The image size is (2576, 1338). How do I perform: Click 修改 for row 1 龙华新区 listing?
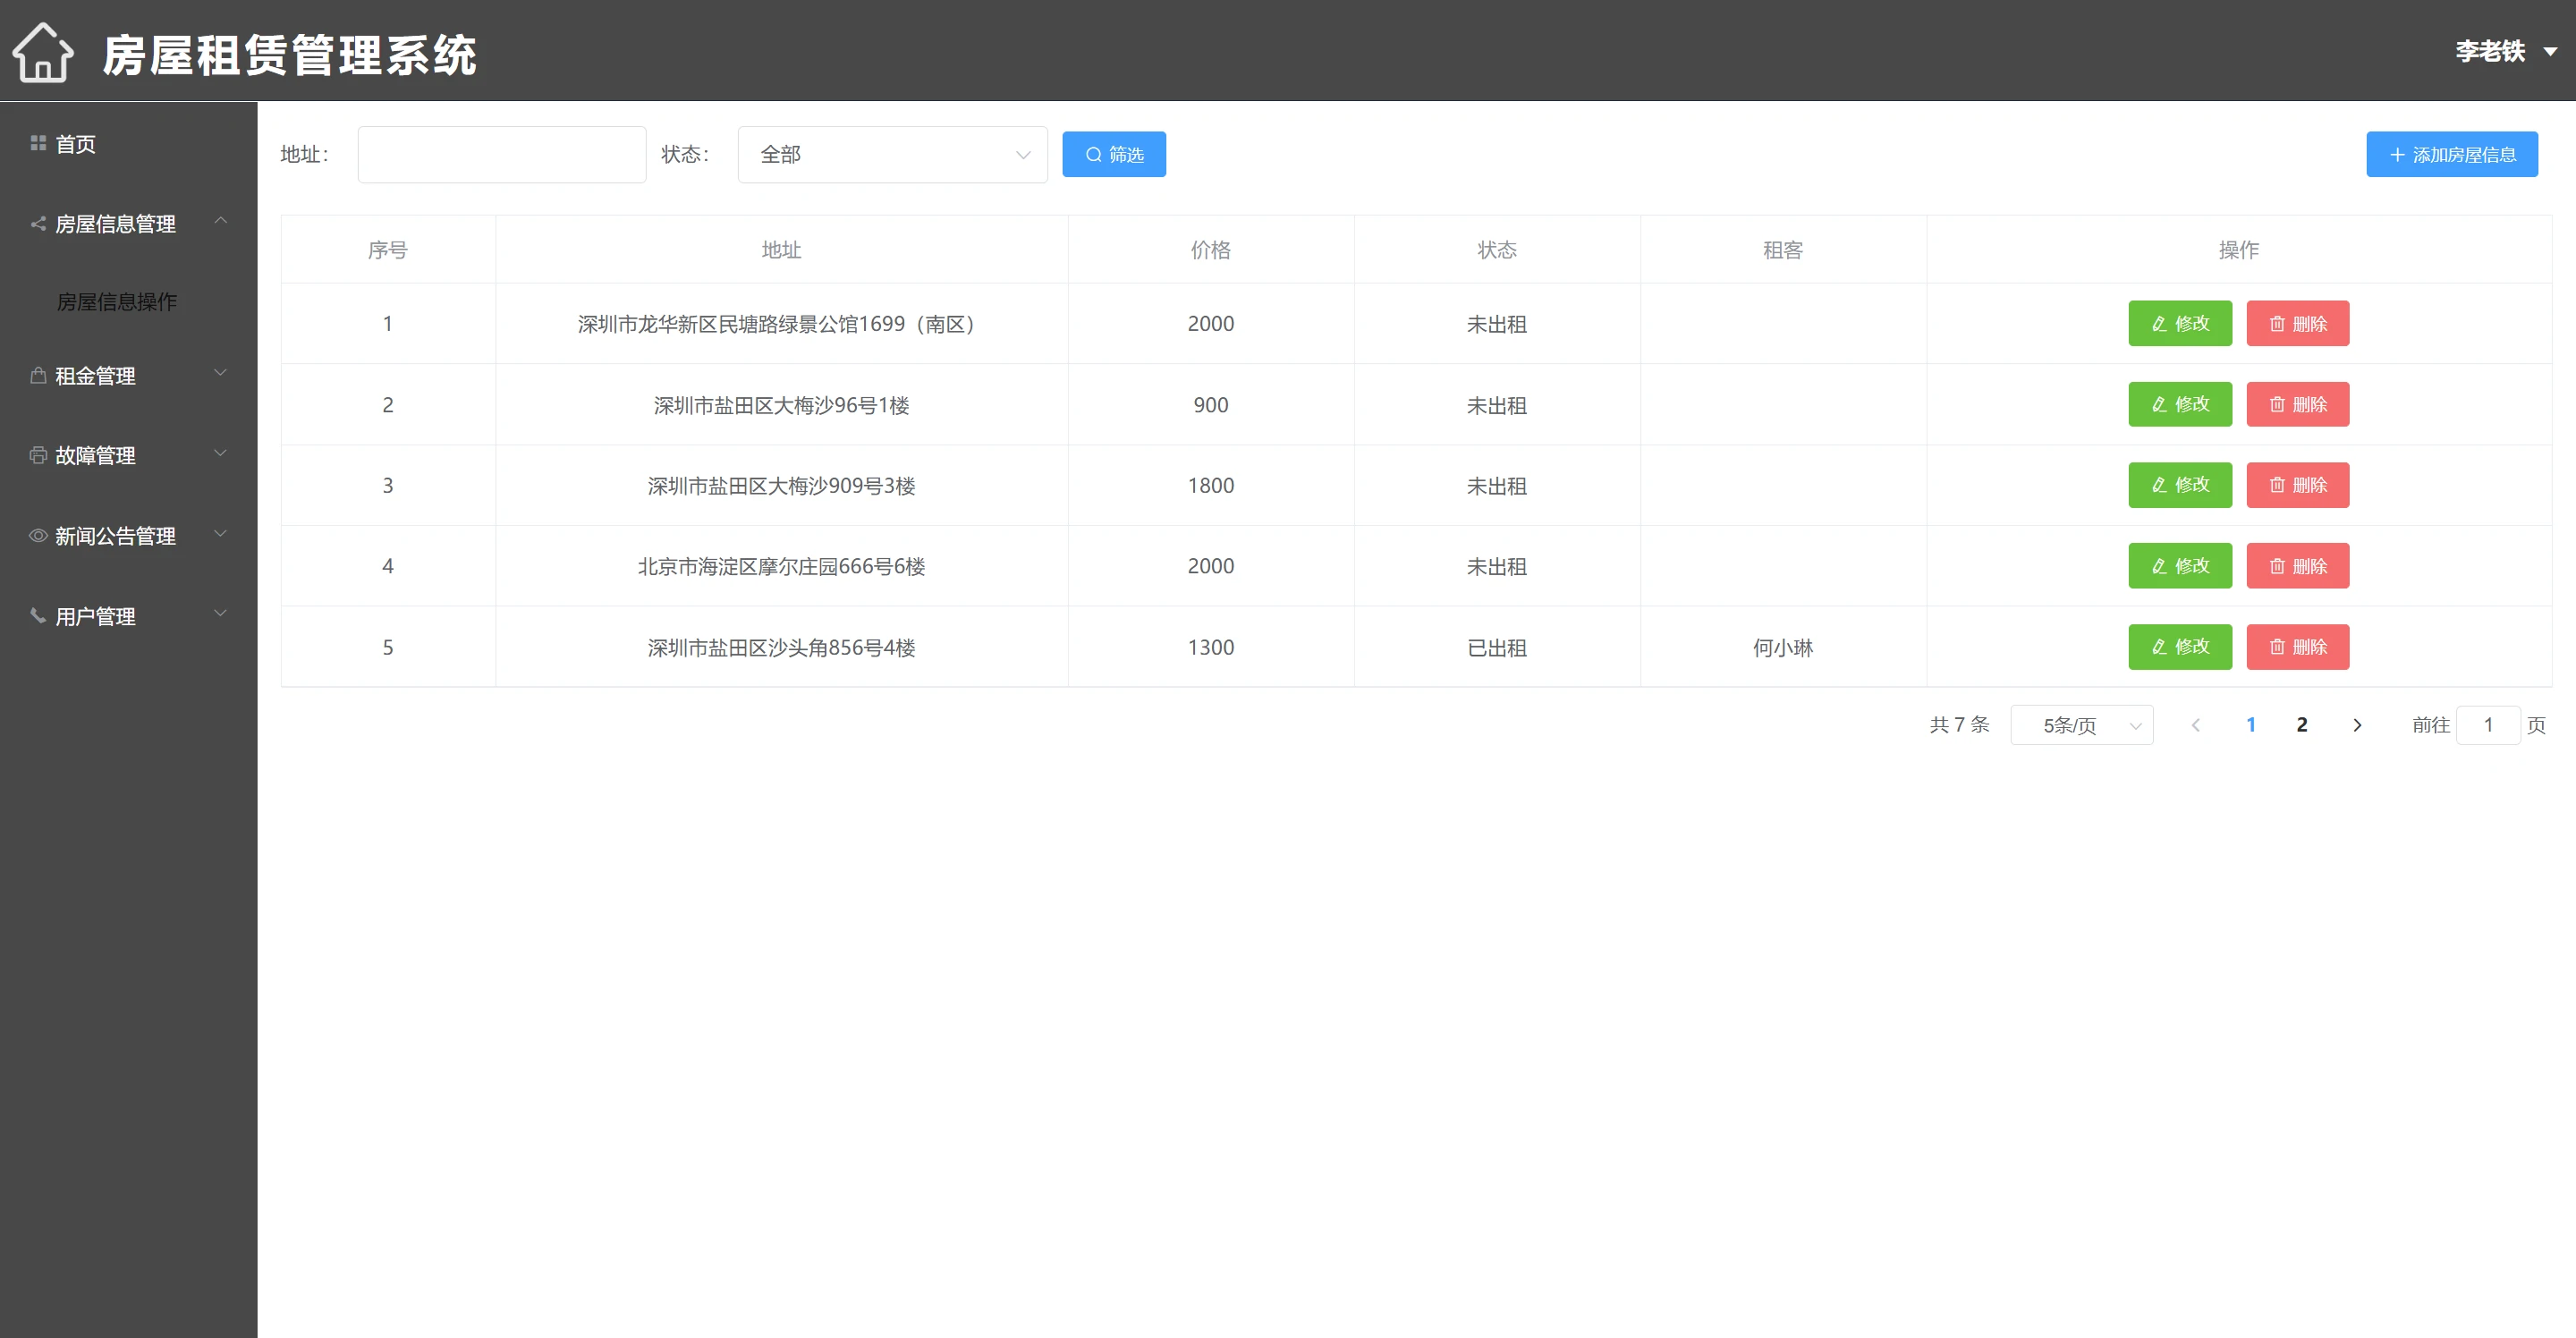[x=2179, y=324]
